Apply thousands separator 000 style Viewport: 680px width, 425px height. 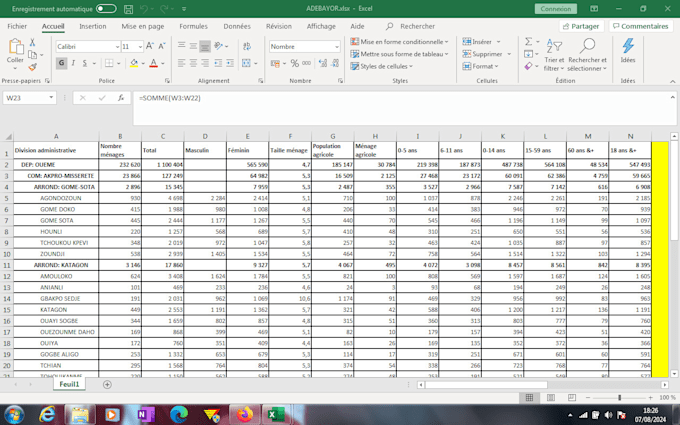[x=307, y=63]
